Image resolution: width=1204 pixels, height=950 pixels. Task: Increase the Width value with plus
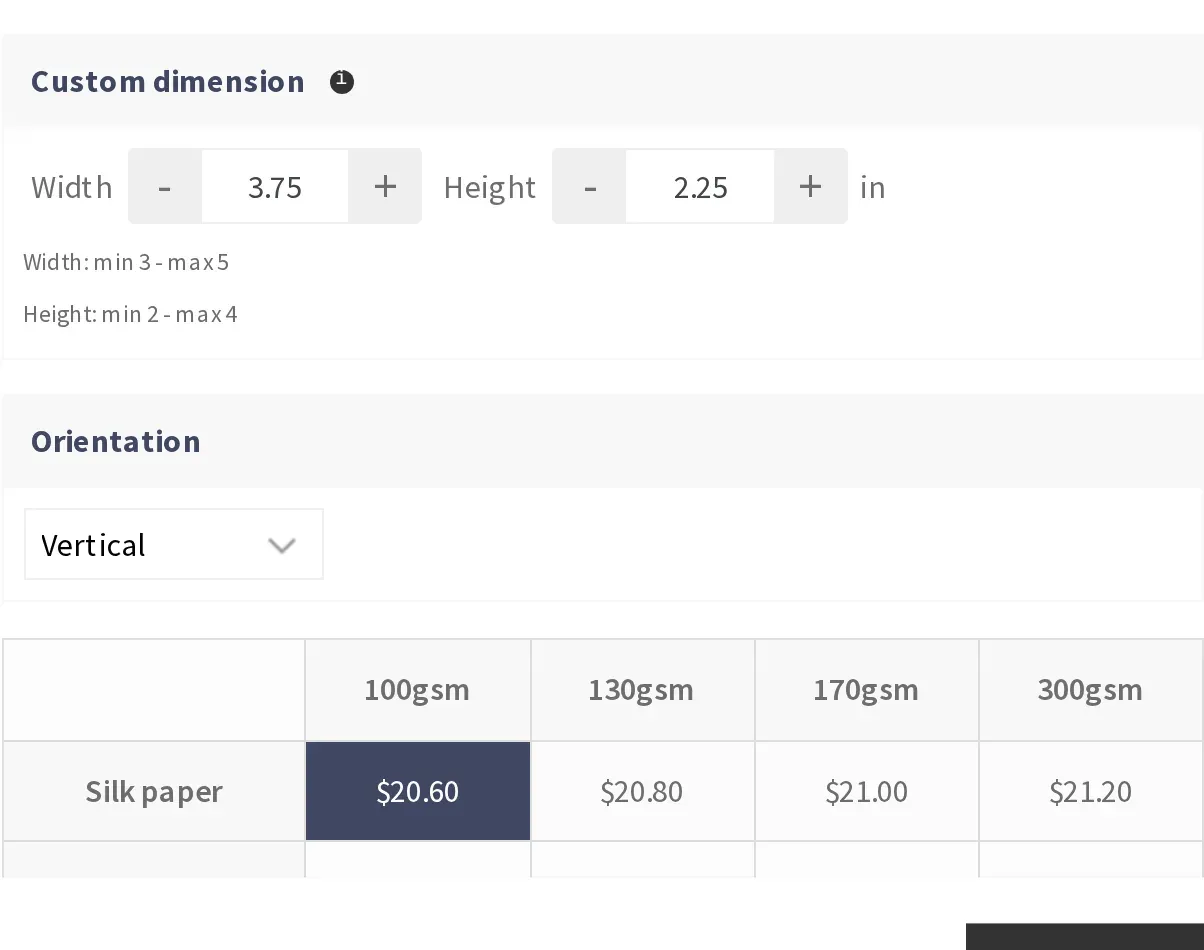(x=385, y=186)
